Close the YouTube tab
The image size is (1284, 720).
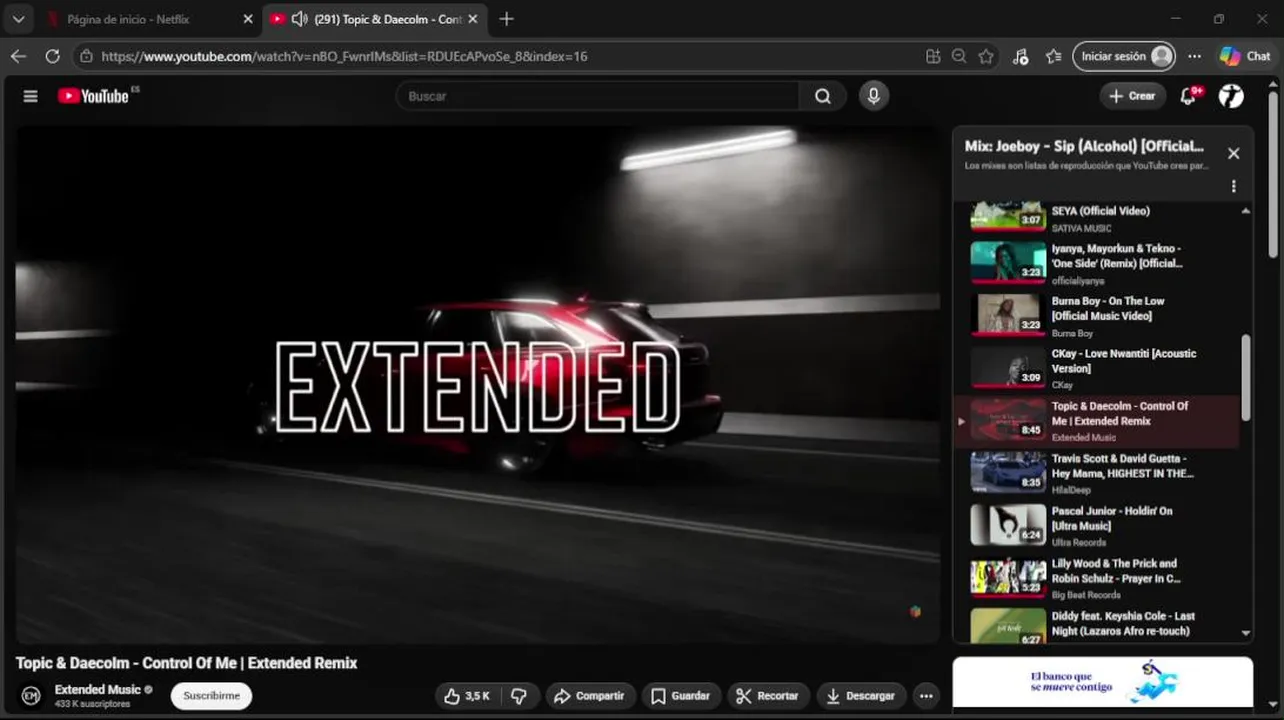473,19
